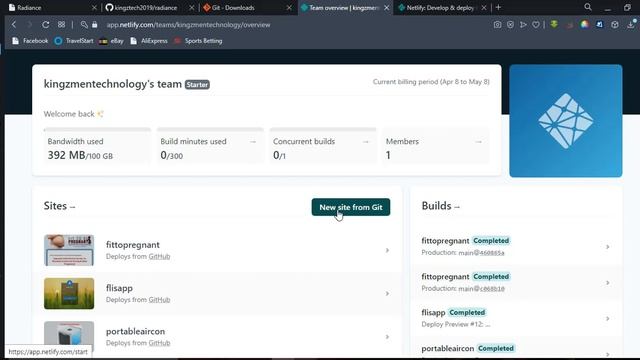
Task: Close the Radiance tab
Action: [x=94, y=7]
